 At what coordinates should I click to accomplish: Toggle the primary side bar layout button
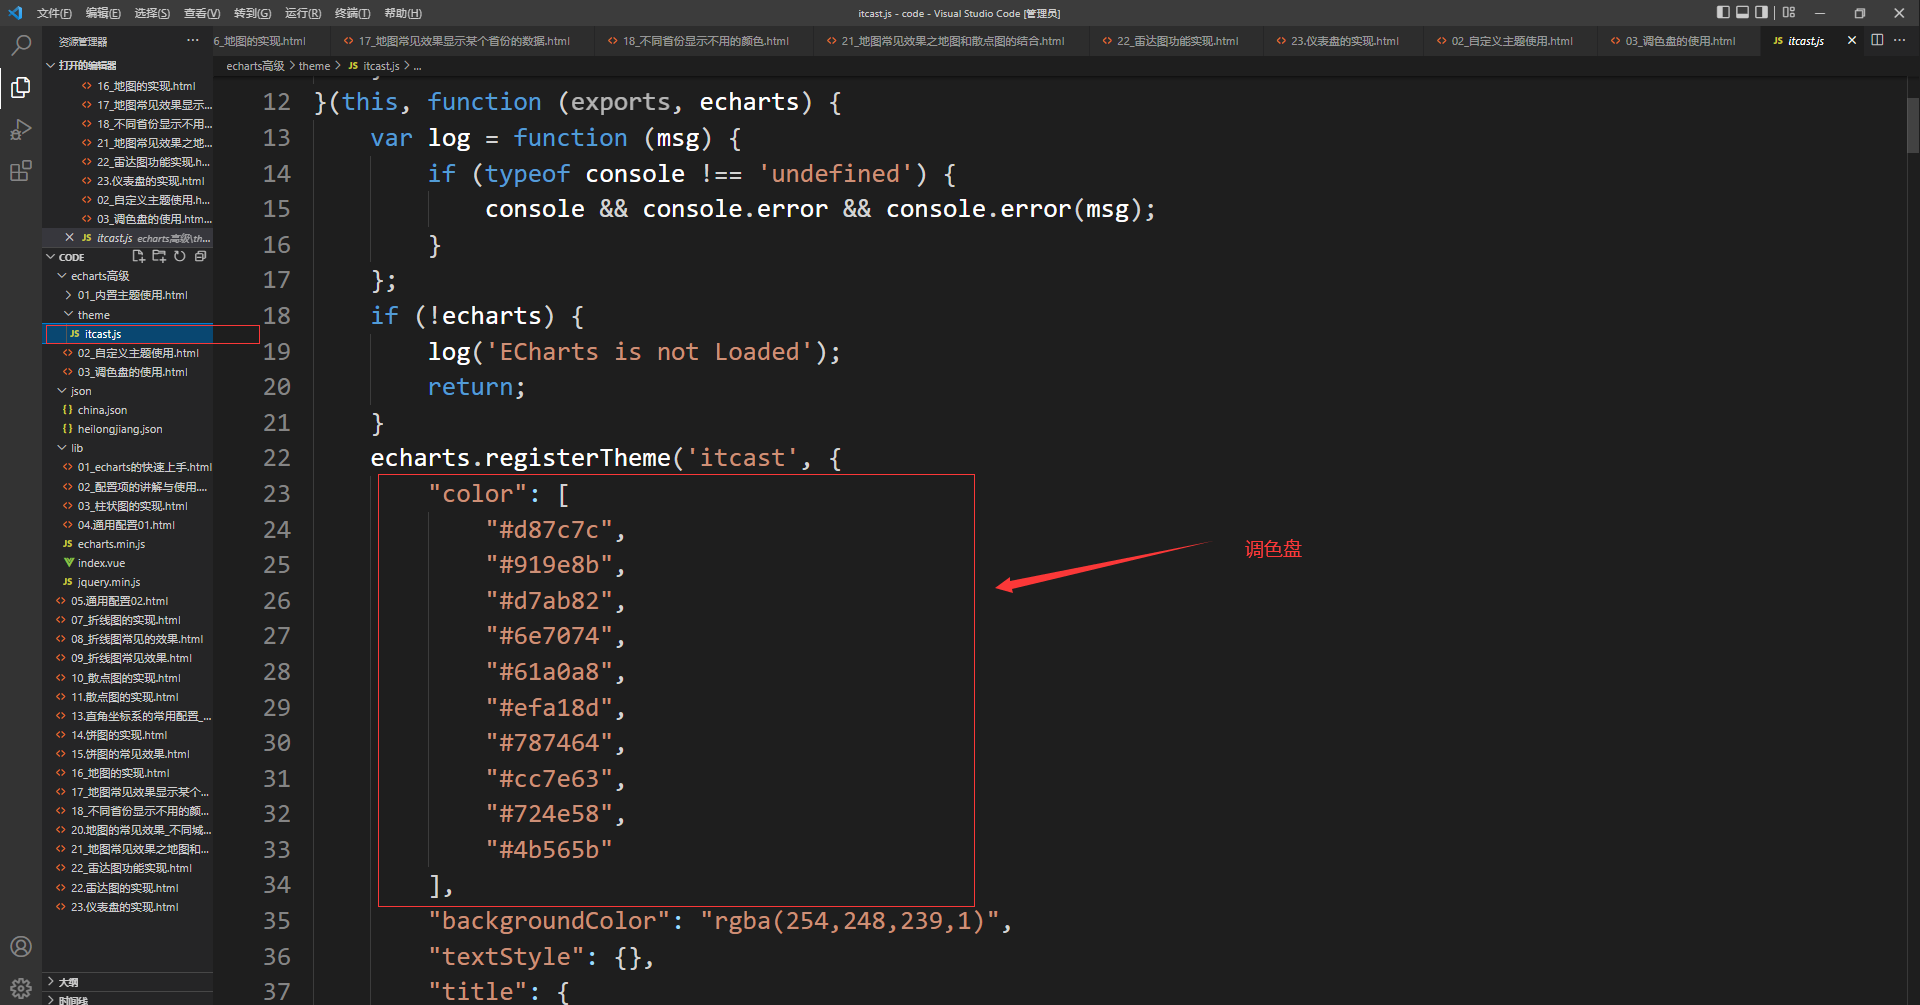coord(1723,13)
